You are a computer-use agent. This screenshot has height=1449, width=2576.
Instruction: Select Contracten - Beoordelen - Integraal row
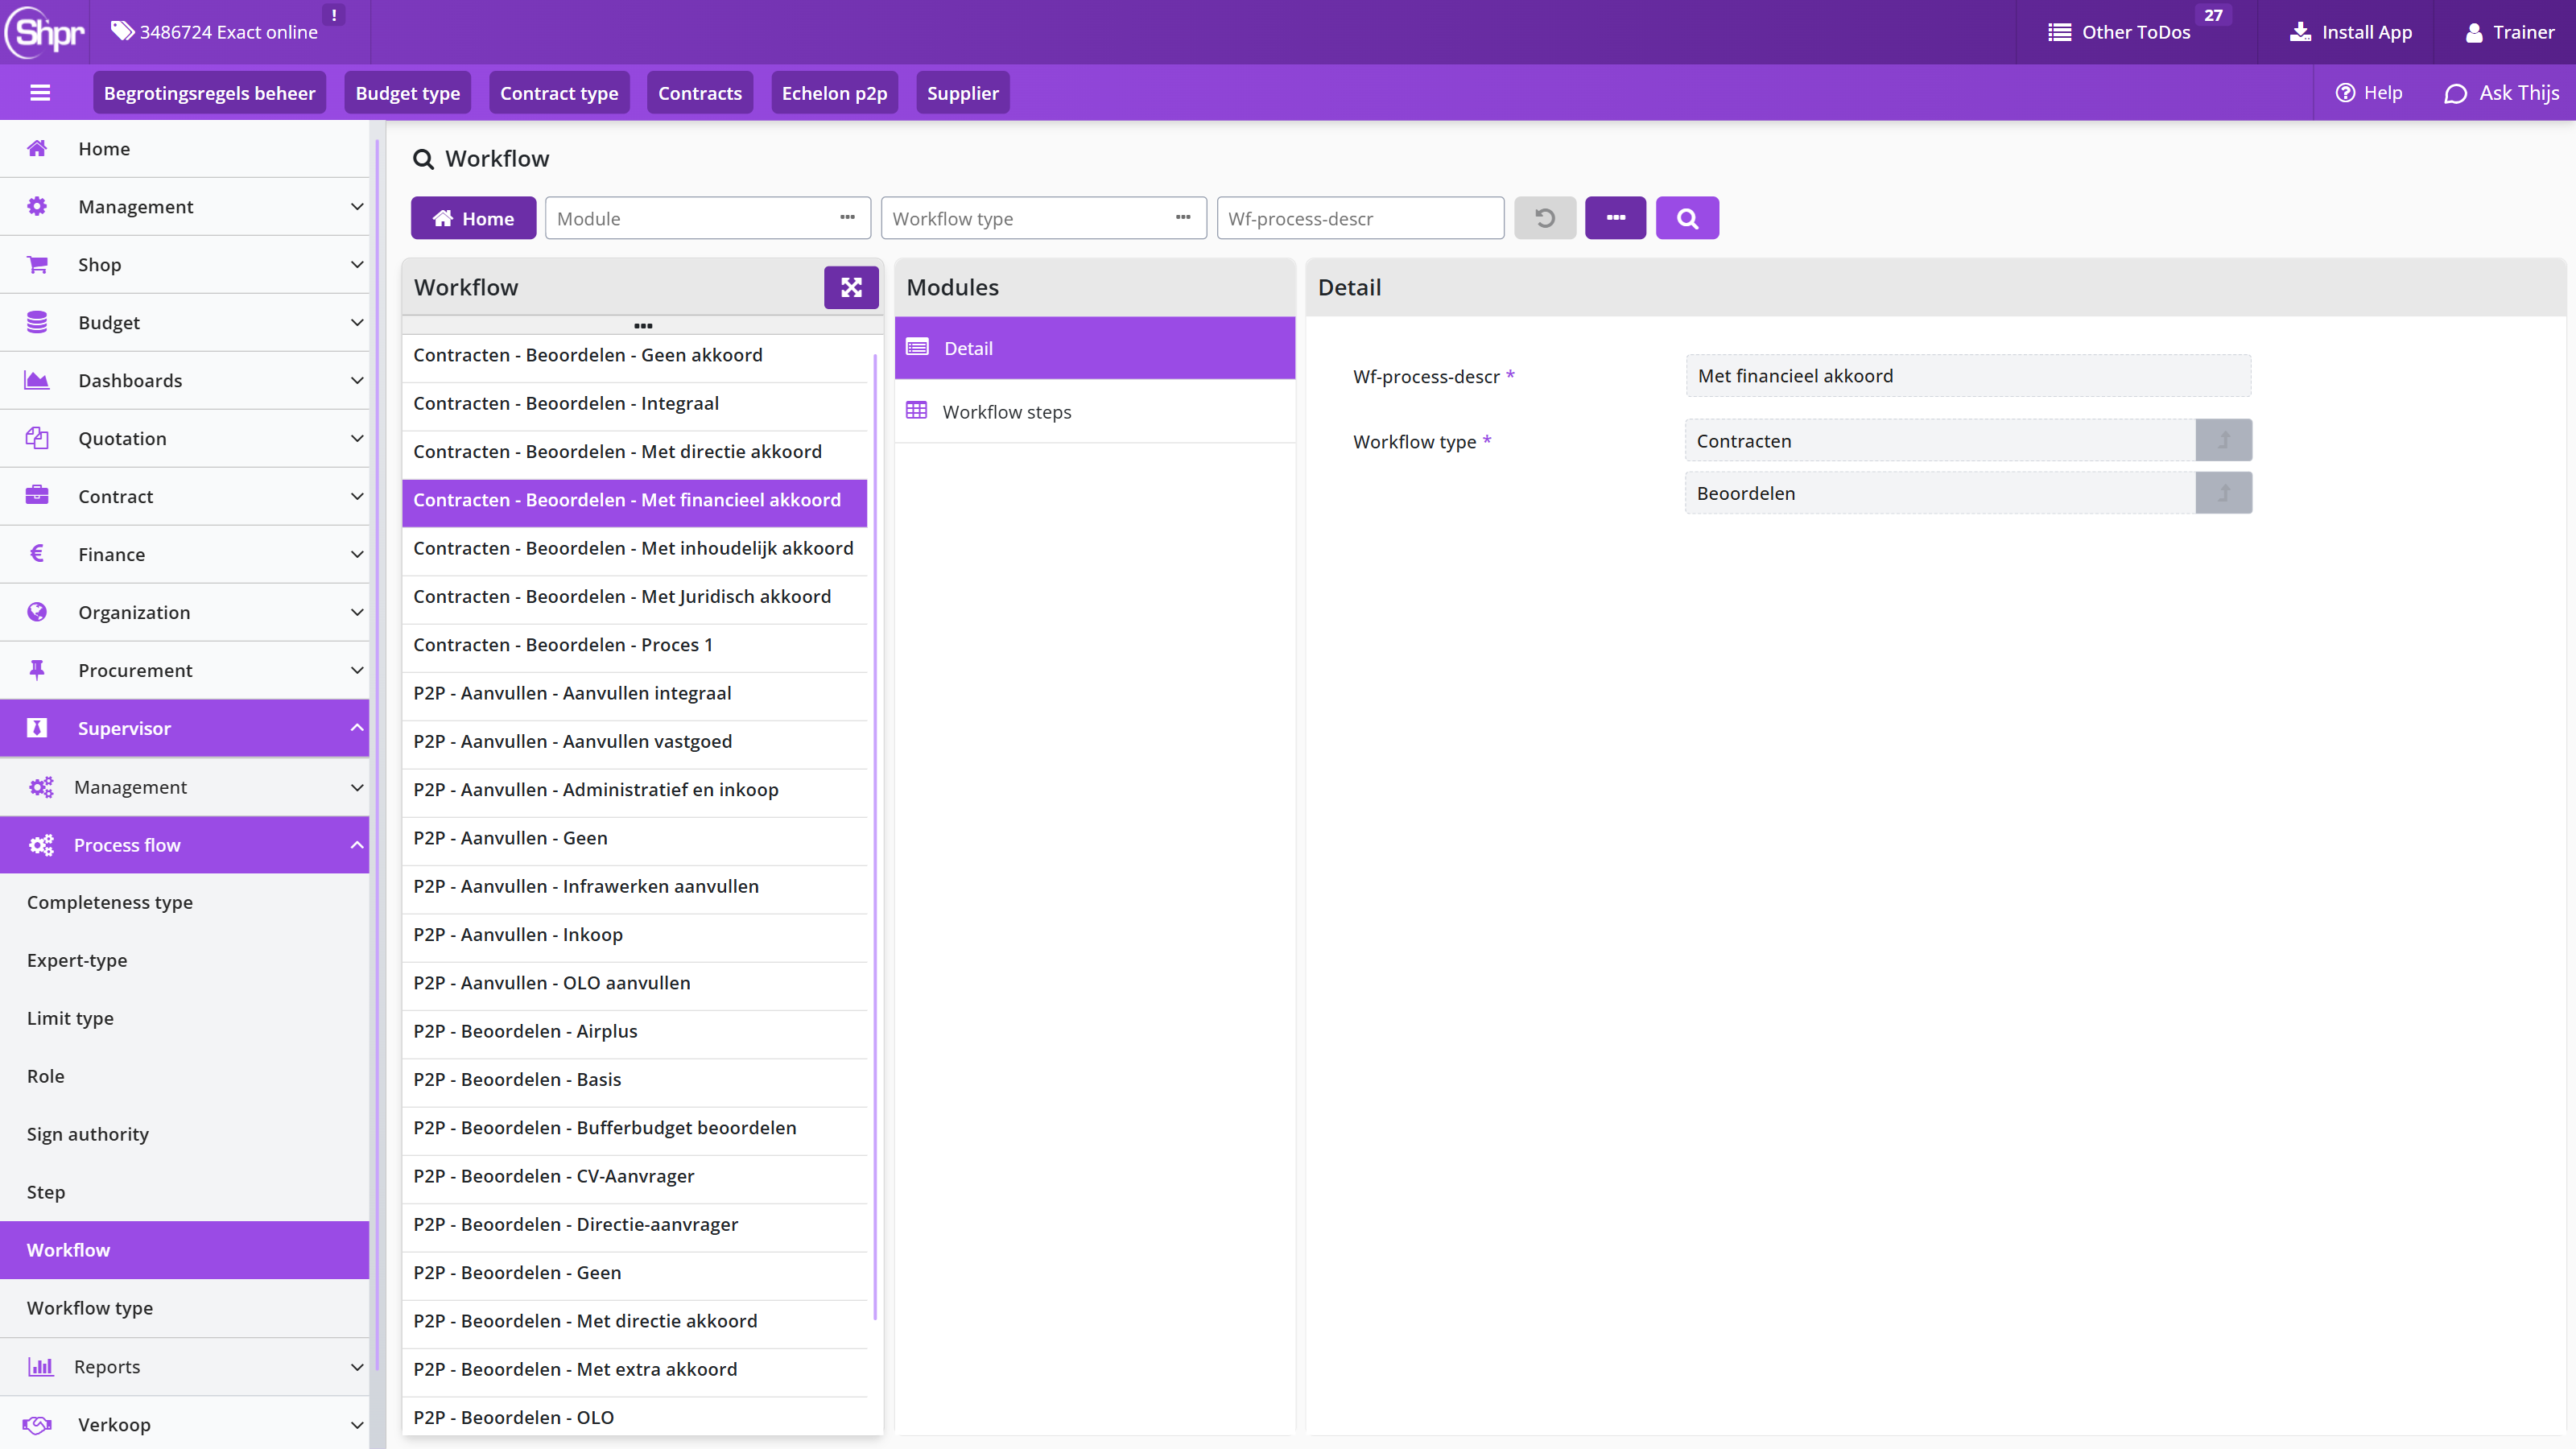(634, 404)
